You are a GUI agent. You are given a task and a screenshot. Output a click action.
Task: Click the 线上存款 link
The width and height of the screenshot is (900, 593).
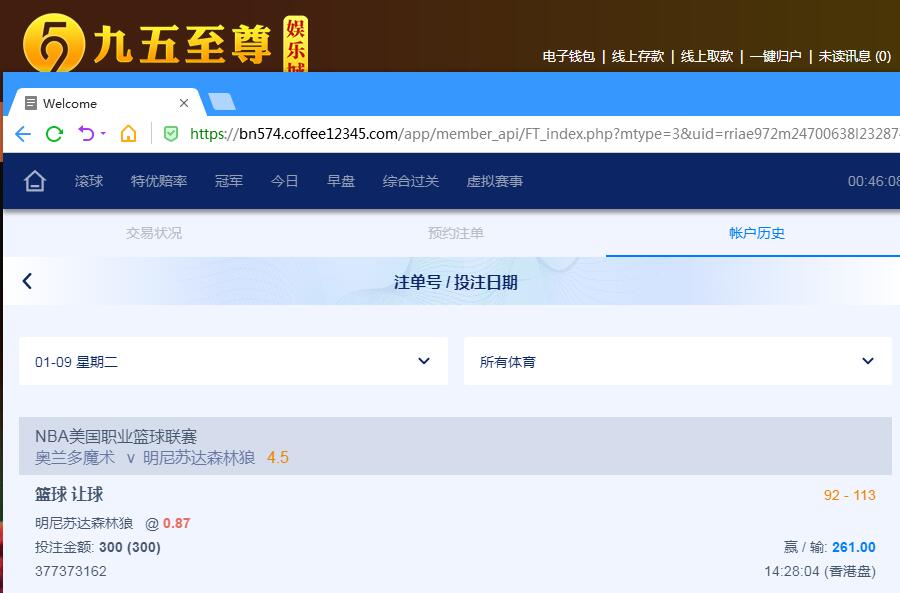click(638, 56)
